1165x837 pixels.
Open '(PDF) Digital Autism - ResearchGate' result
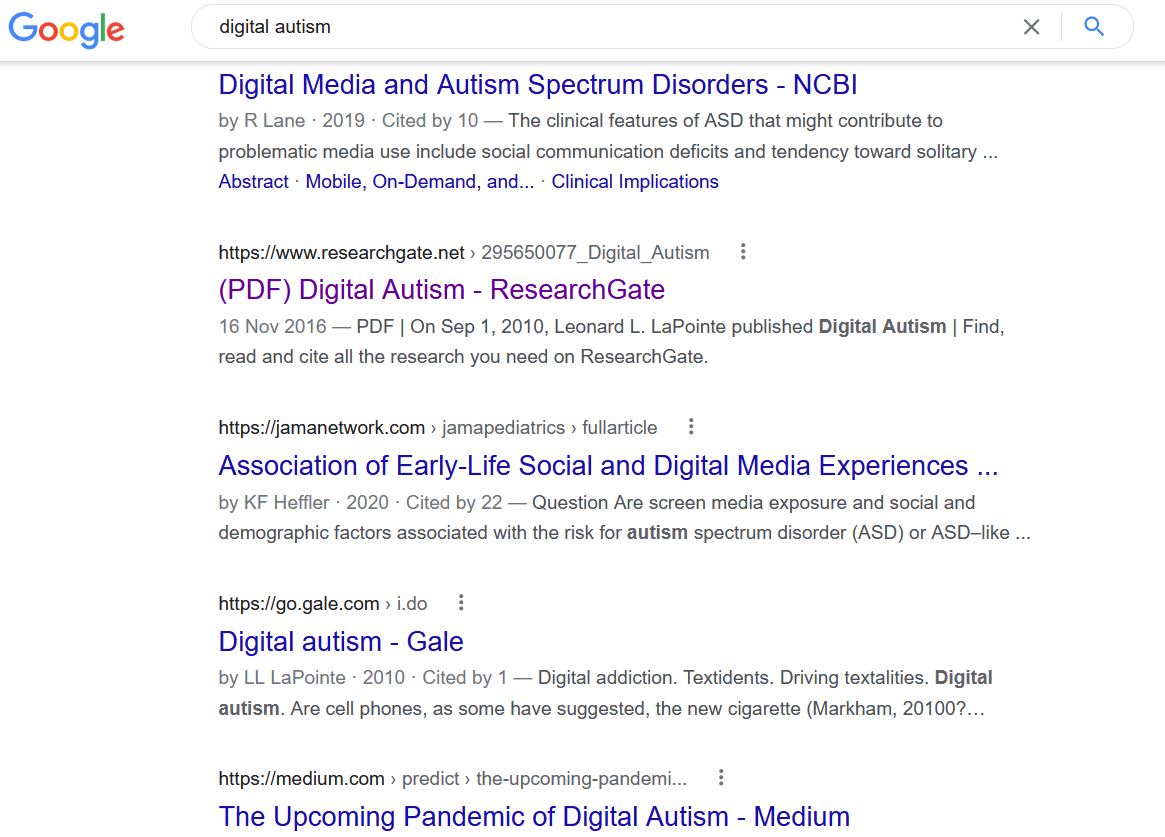point(441,289)
